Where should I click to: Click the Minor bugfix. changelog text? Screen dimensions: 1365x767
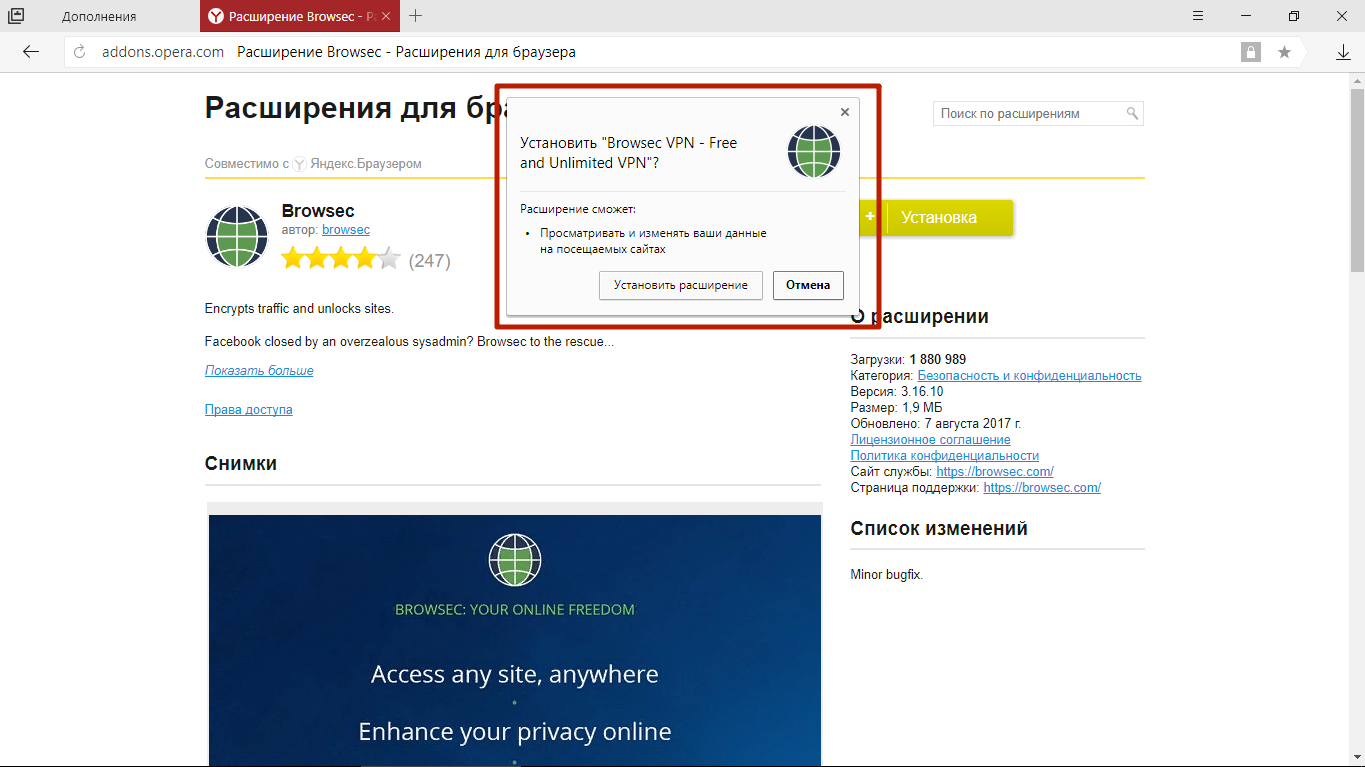[887, 575]
